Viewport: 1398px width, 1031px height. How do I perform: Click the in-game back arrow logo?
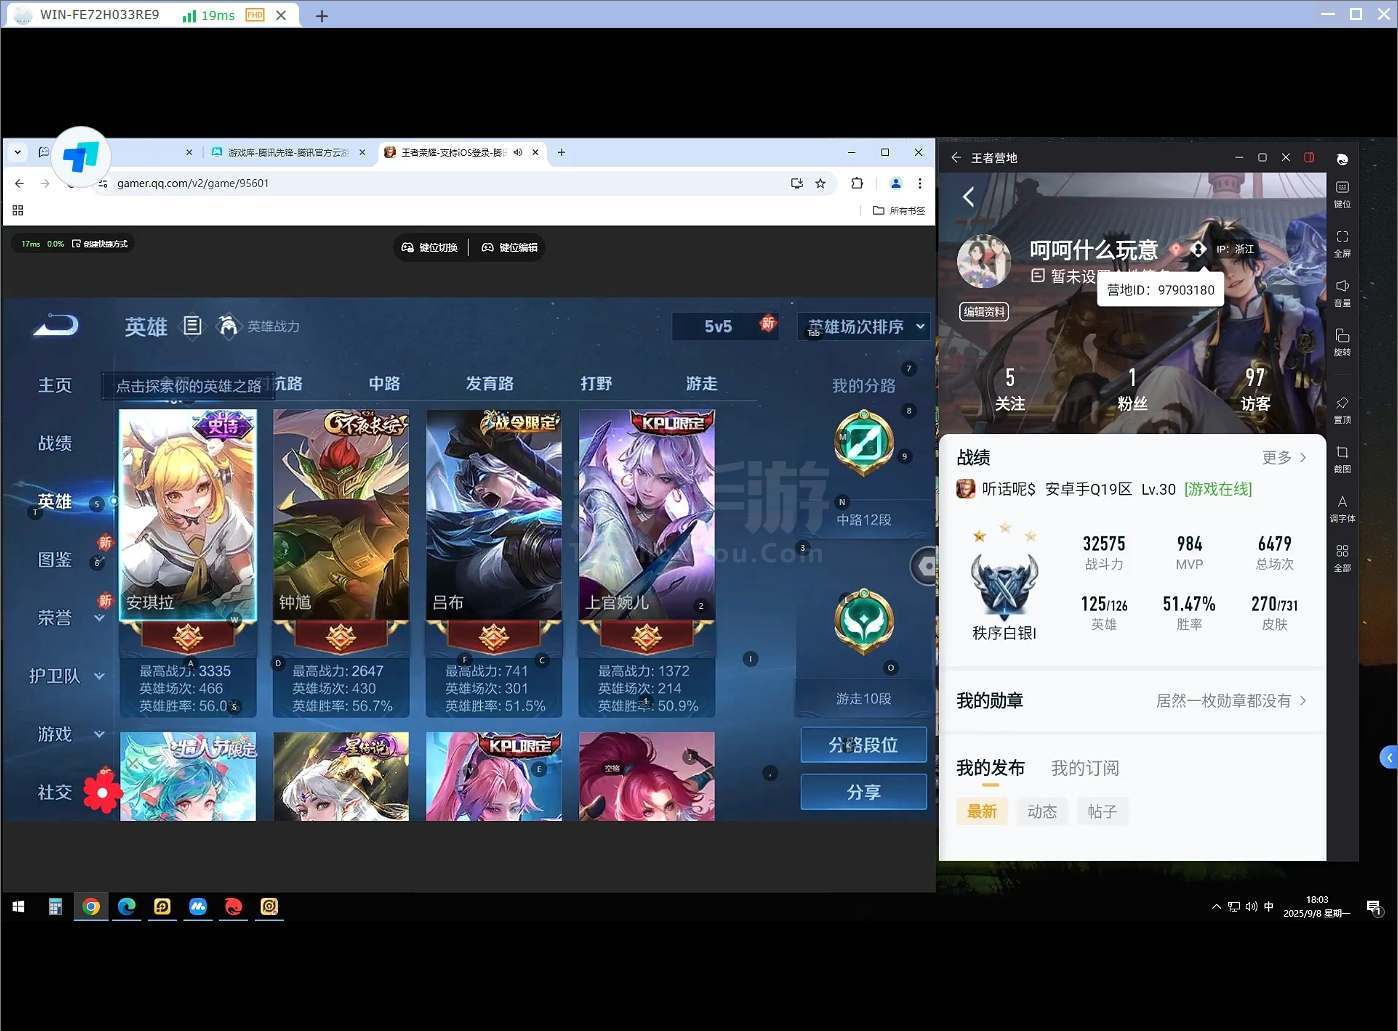56,325
